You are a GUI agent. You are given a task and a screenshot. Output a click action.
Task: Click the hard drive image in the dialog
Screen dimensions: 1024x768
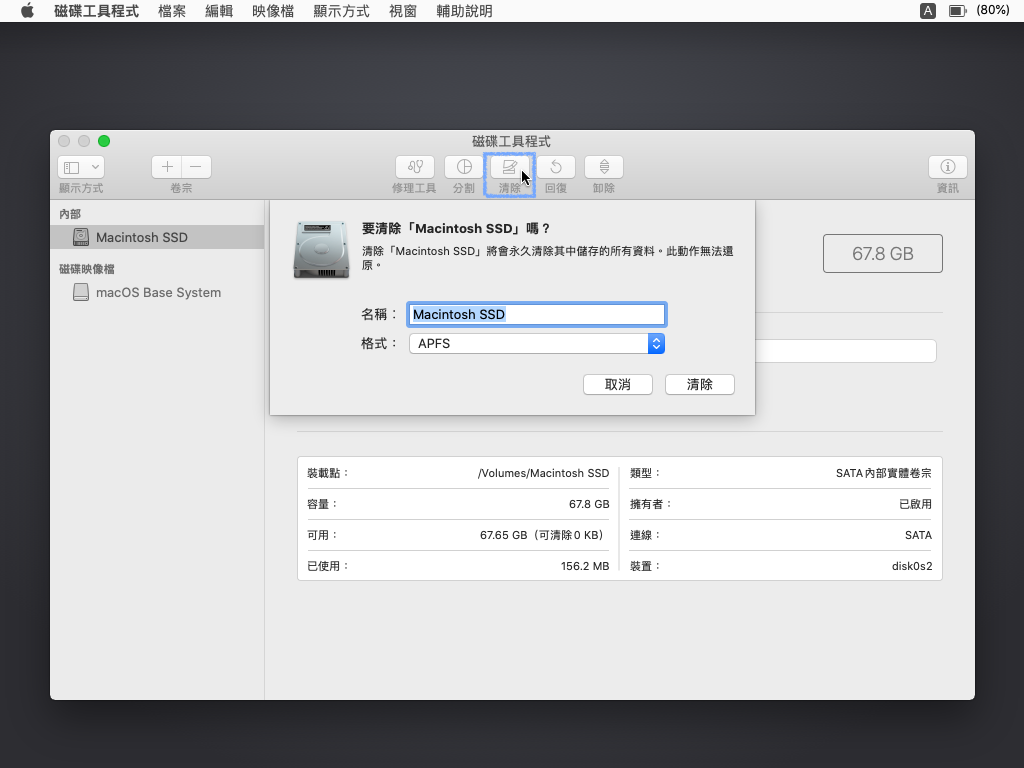(x=321, y=249)
